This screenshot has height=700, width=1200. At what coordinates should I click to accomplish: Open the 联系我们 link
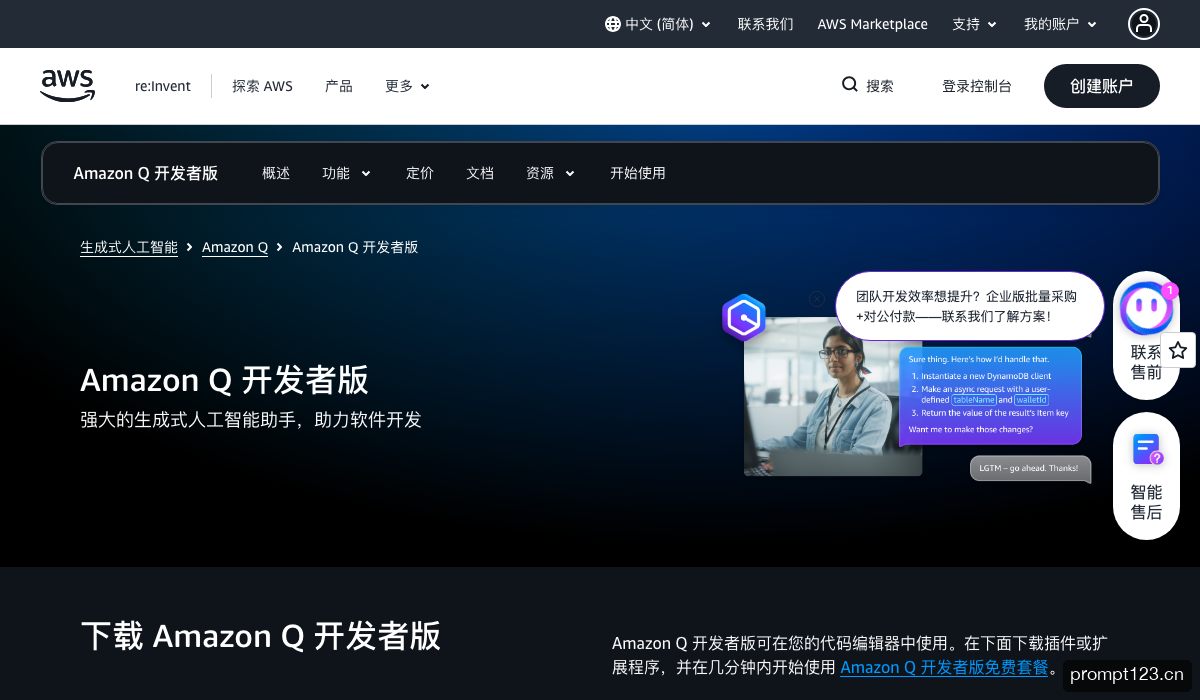766,24
